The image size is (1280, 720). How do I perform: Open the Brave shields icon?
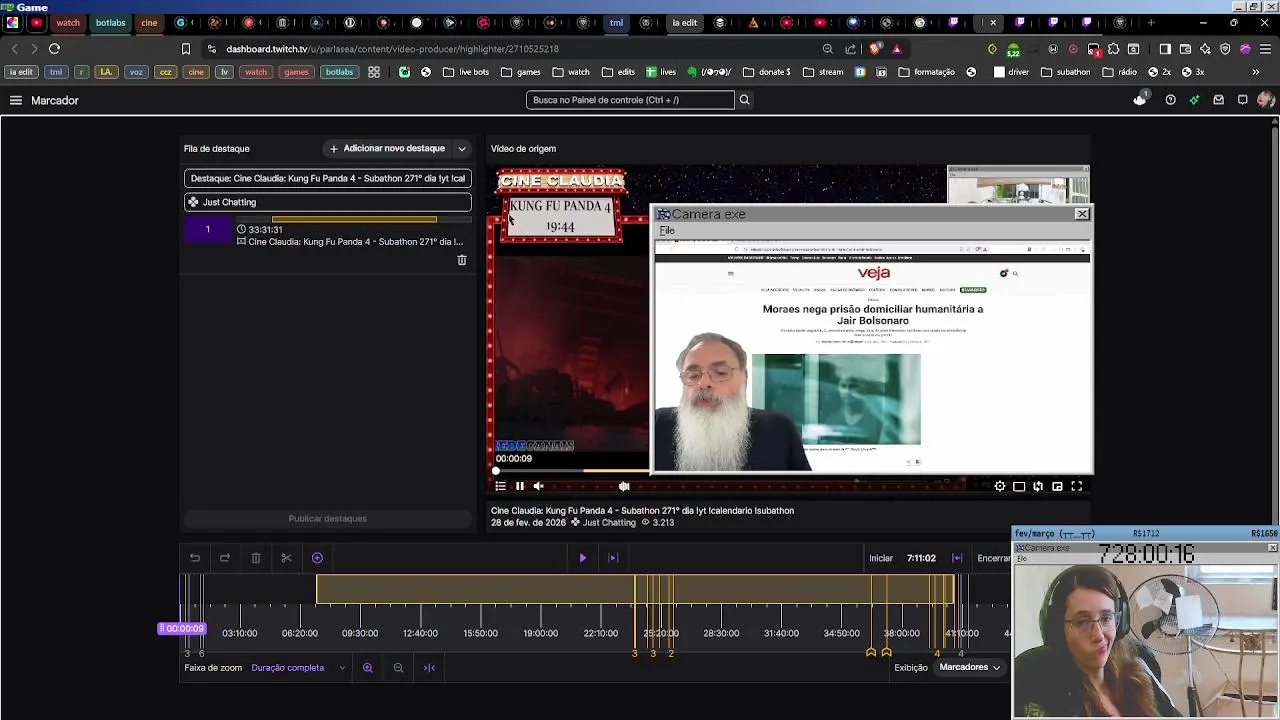(876, 48)
